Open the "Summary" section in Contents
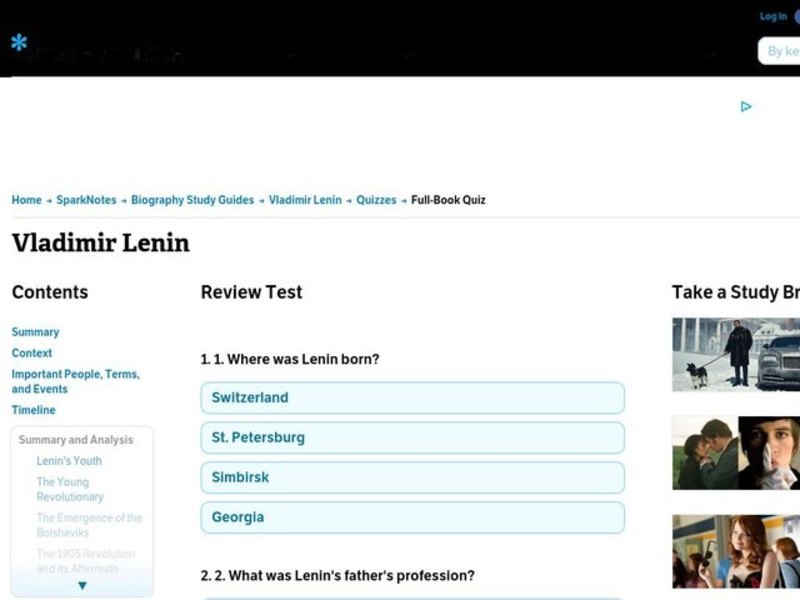 pyautogui.click(x=35, y=331)
